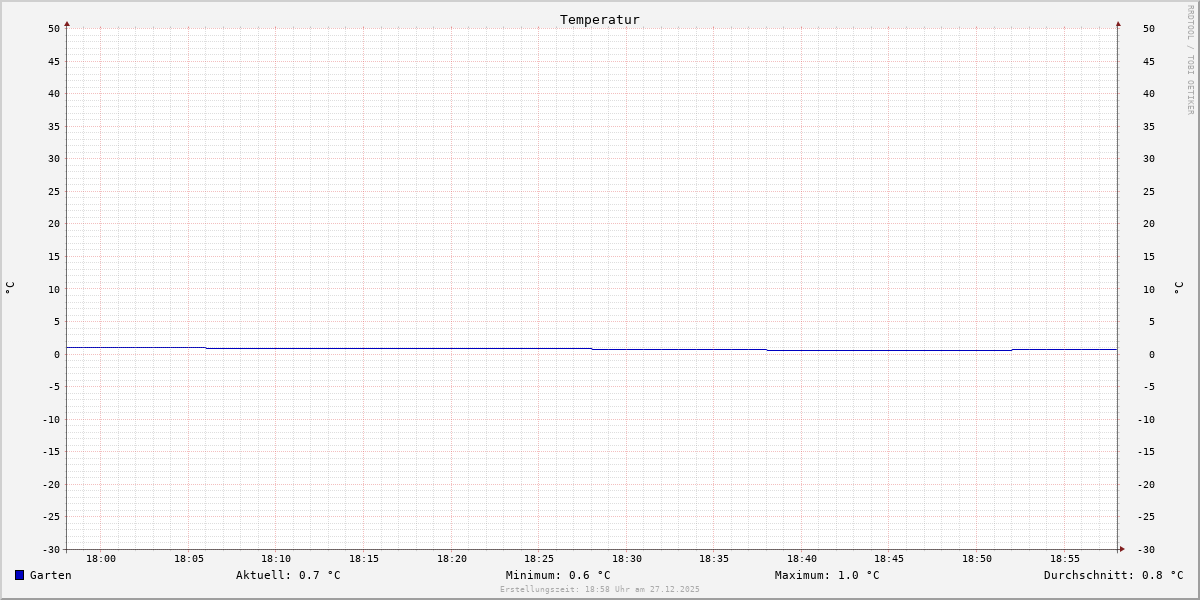Select the Maximum: 1.0 °C value
Image resolution: width=1200 pixels, height=600 pixels.
[x=827, y=575]
